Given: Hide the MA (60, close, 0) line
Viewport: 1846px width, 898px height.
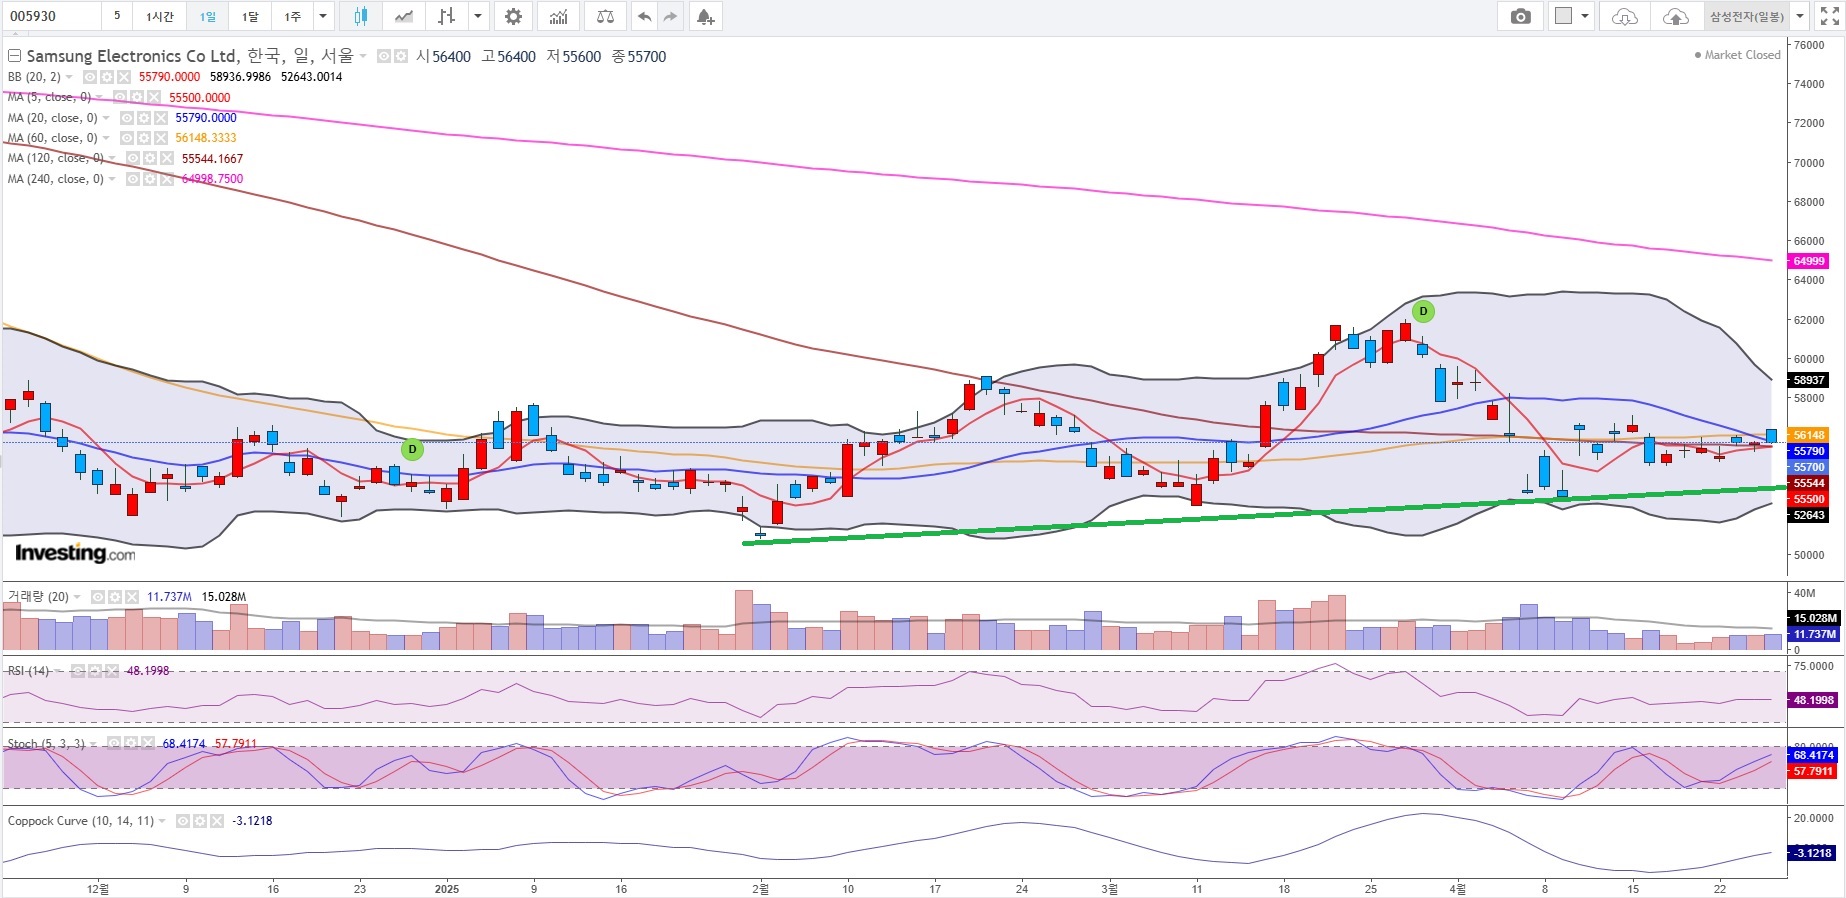Looking at the screenshot, I should [x=127, y=138].
